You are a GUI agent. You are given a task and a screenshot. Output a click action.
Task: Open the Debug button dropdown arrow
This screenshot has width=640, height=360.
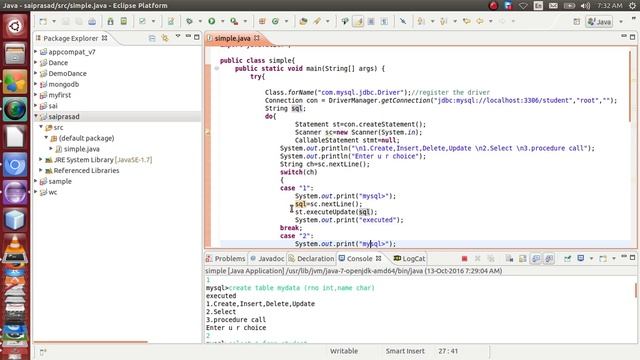click(200, 21)
